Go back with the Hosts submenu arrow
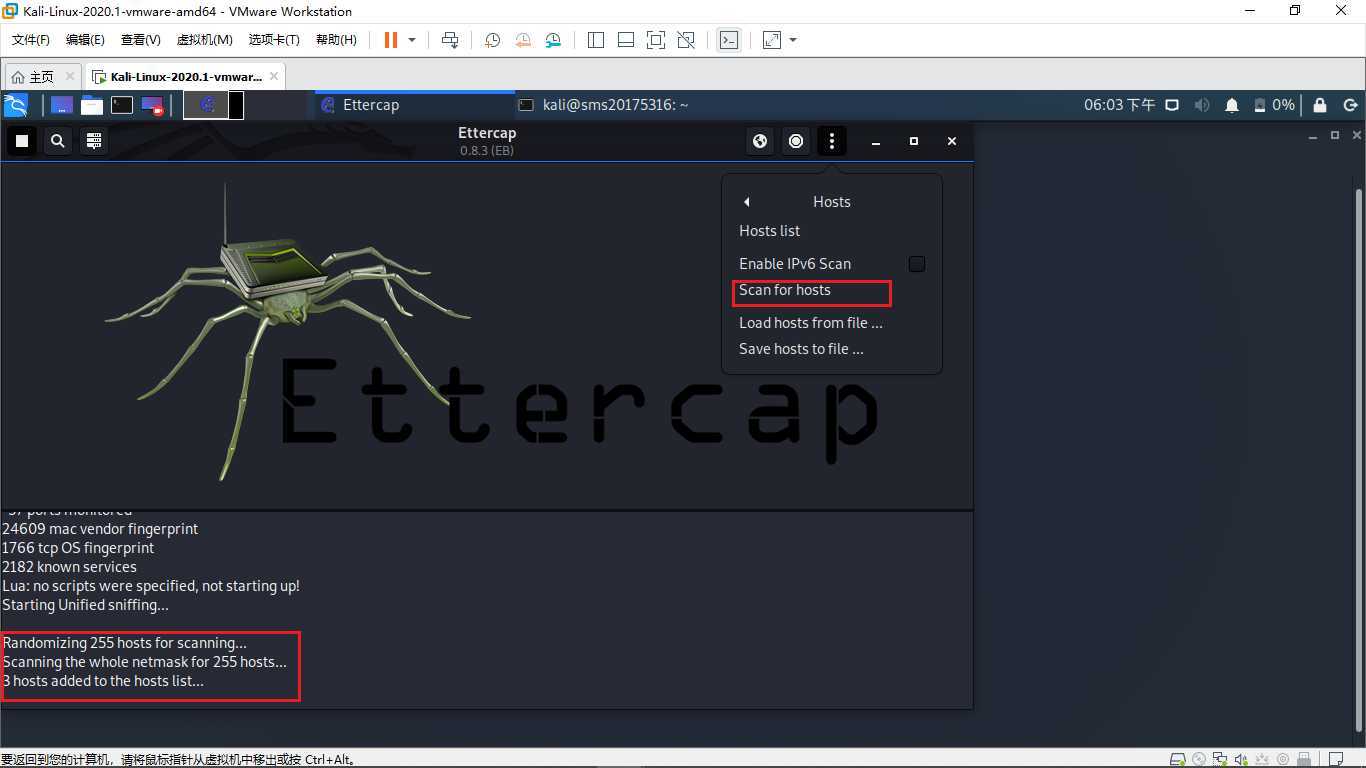Viewport: 1366px width, 768px height. [746, 202]
